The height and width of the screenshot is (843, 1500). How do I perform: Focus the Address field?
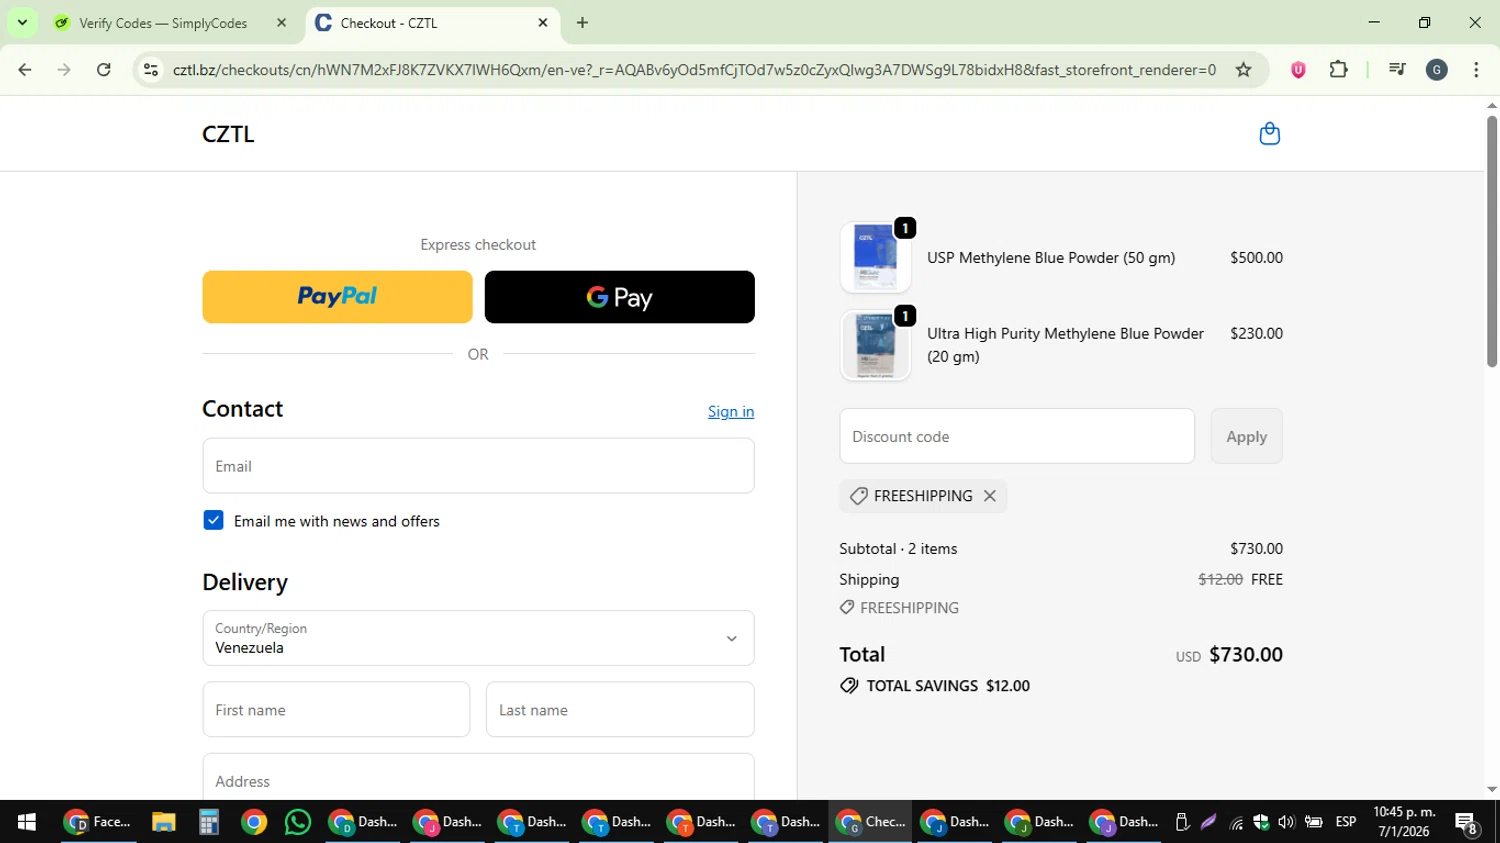[478, 777]
